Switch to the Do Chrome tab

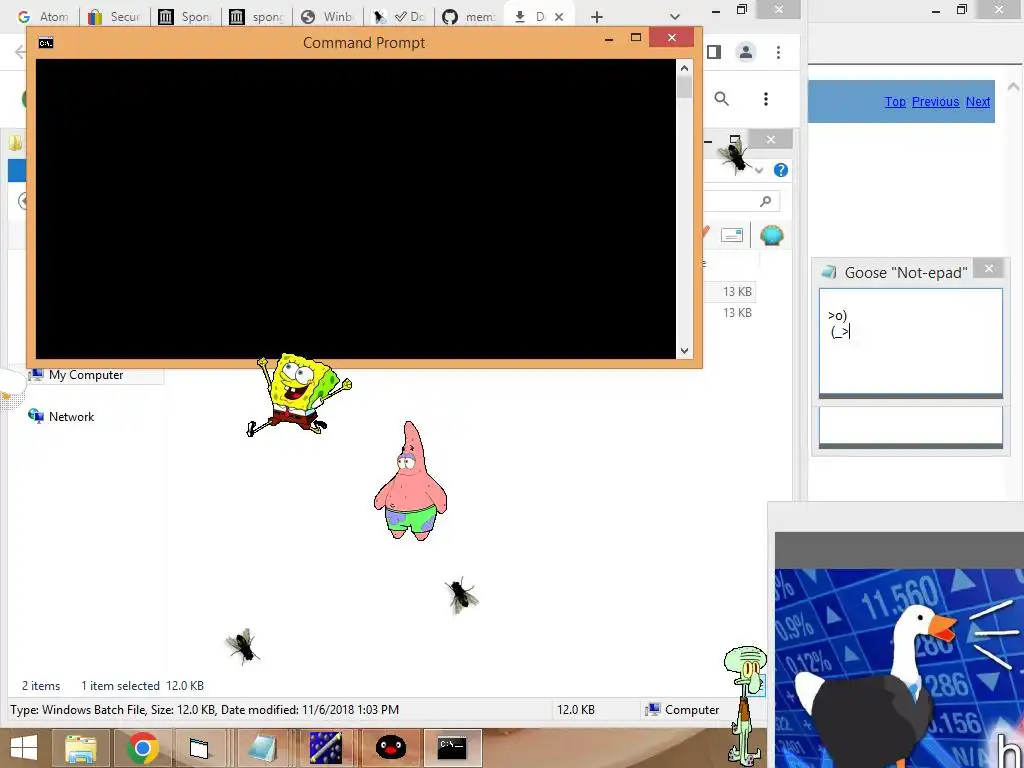(x=399, y=17)
